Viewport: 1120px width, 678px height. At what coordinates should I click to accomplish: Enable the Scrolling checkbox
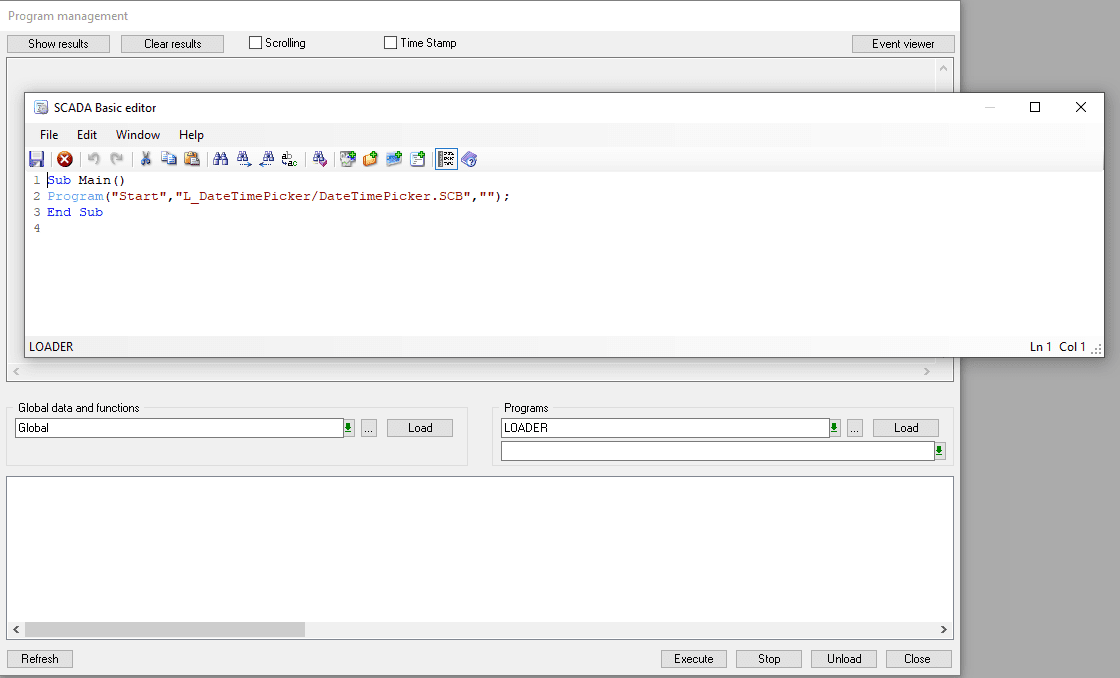256,43
